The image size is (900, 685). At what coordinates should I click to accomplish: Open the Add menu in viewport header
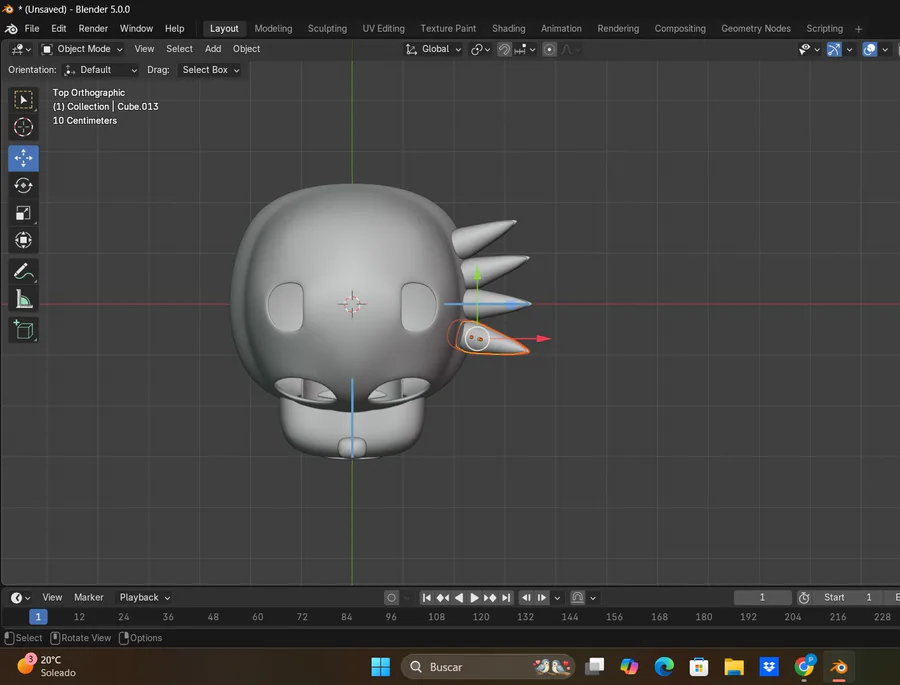pos(213,49)
